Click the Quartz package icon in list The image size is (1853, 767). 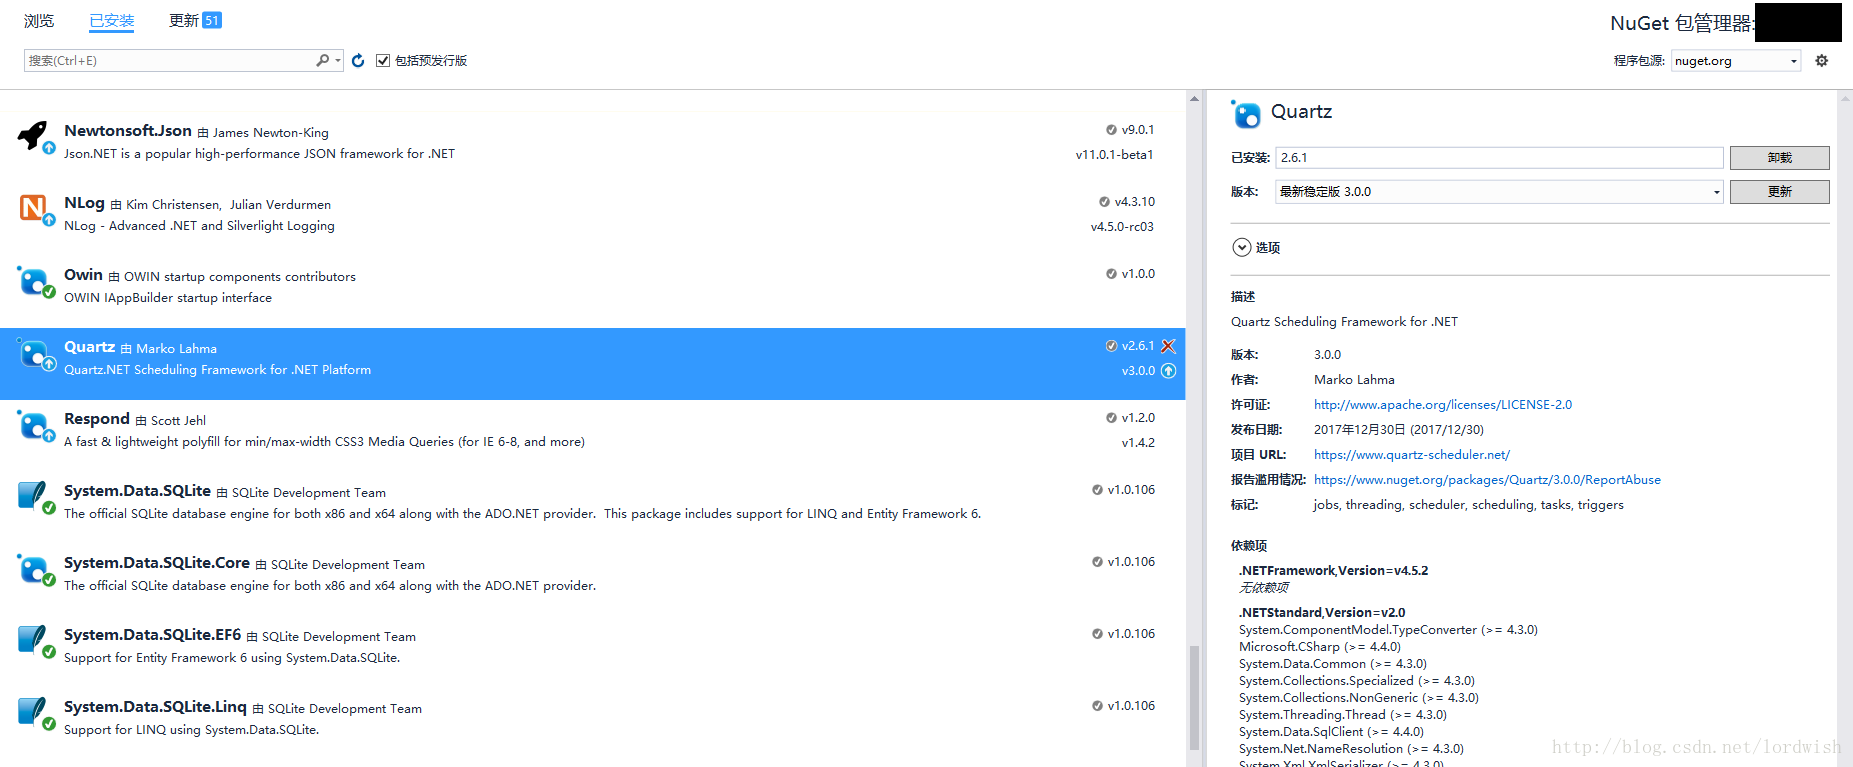(x=35, y=353)
